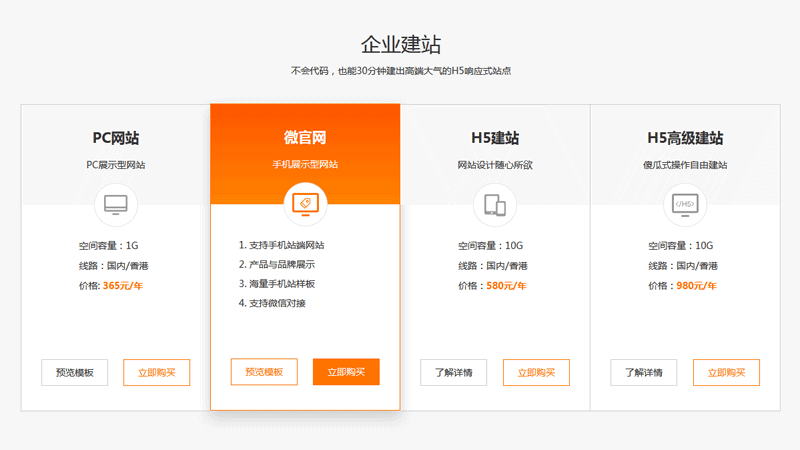Select the PC网站 card title

tap(116, 138)
